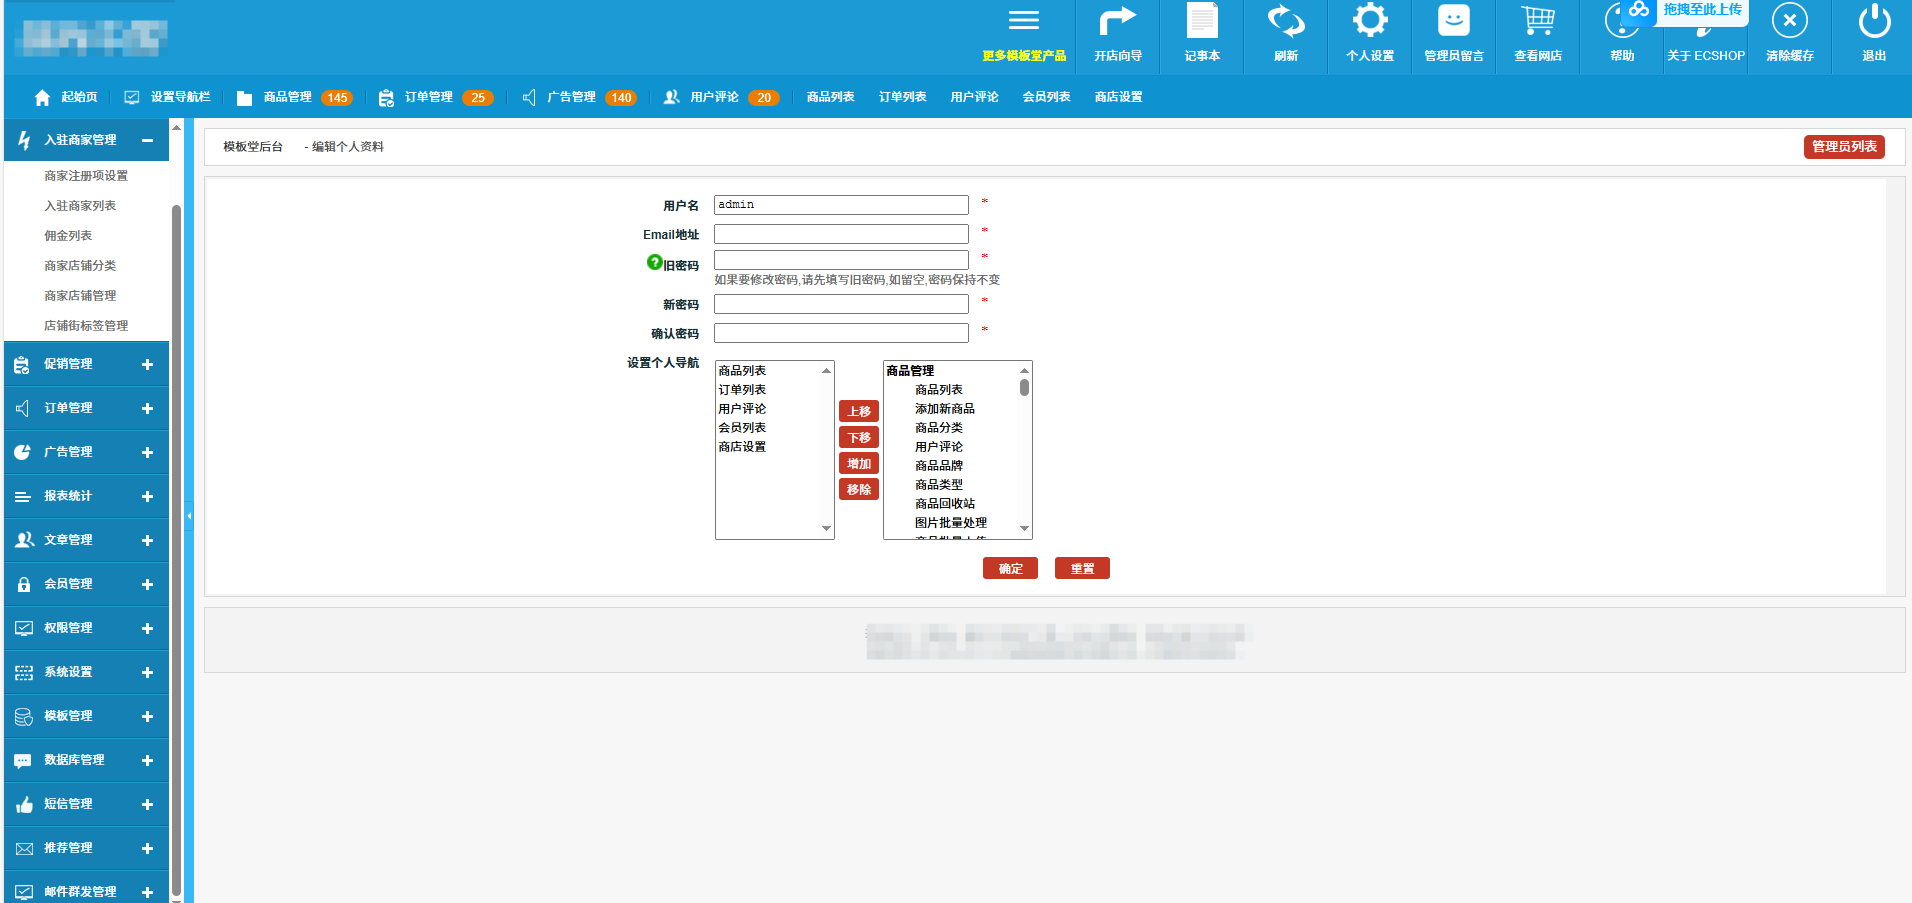Open the 商品管理 navigation menu item

click(x=287, y=97)
